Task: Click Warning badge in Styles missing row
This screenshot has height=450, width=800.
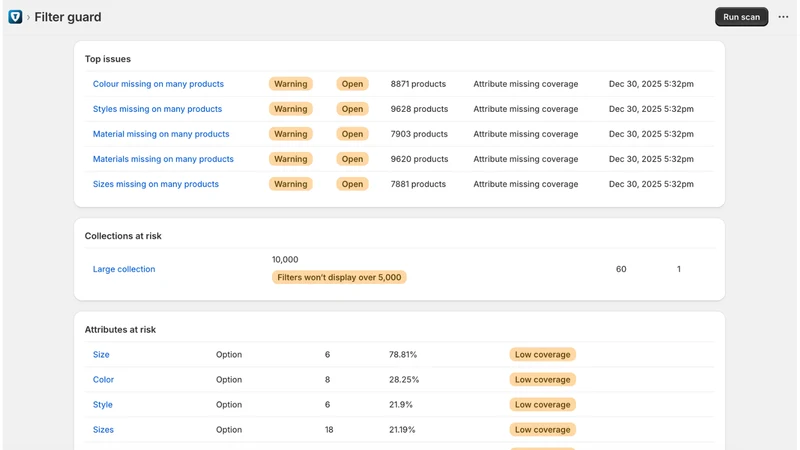Action: [291, 109]
